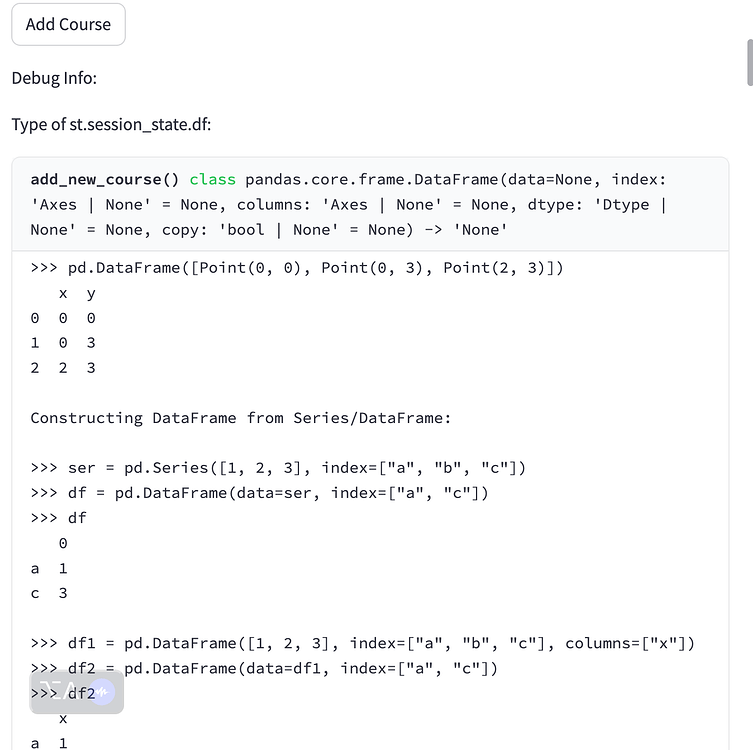This screenshot has width=753, height=750.
Task: Click the Add Course button
Action: pos(68,24)
